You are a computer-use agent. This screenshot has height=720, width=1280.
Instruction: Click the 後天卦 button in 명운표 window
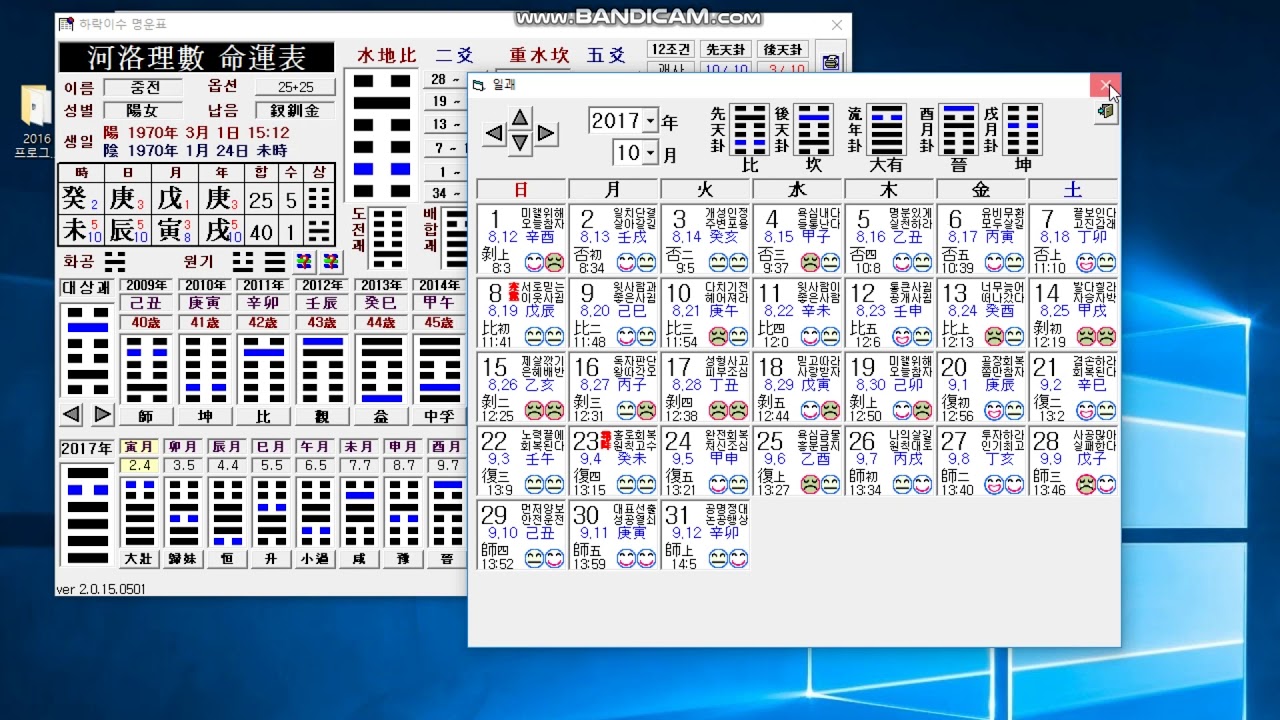point(782,49)
